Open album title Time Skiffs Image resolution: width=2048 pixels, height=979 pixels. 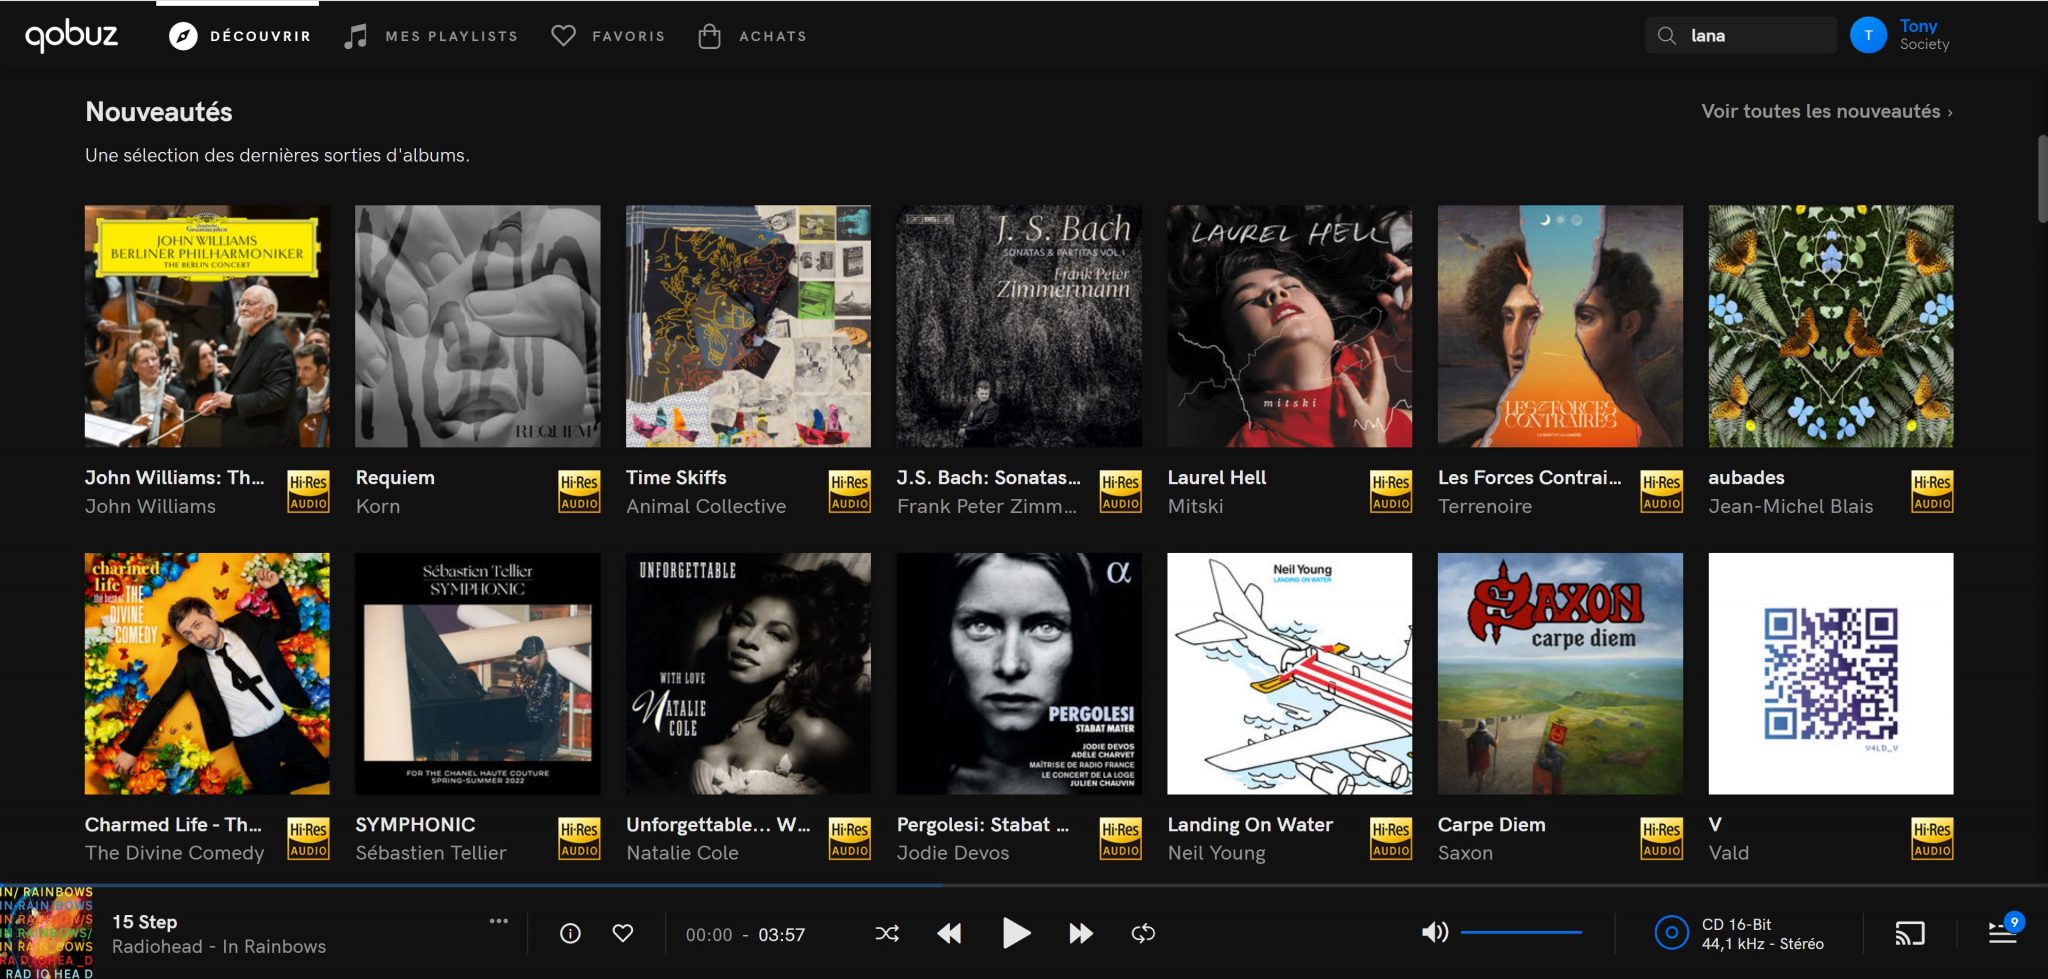tap(676, 478)
